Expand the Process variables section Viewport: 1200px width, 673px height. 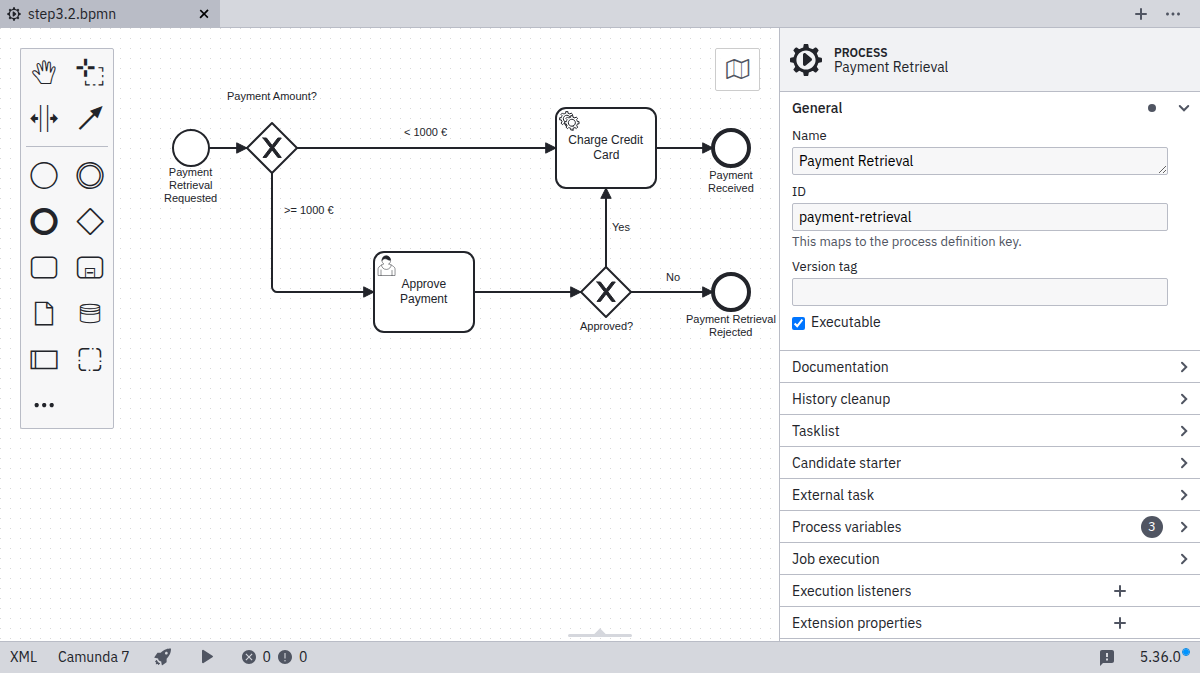(988, 527)
